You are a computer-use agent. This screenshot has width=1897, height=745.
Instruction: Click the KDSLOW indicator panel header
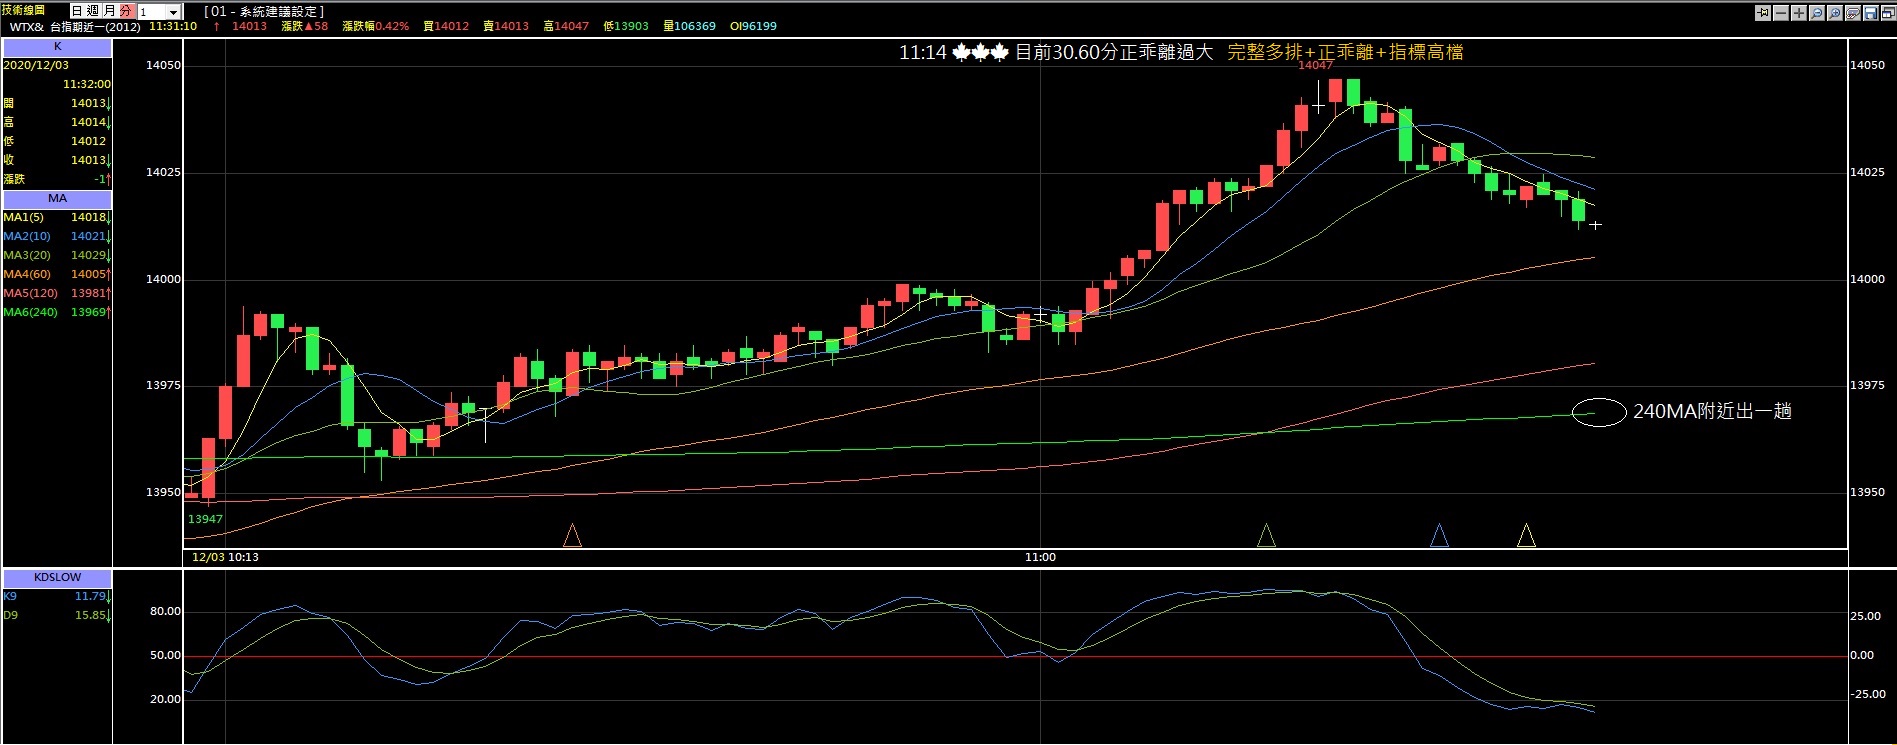click(57, 578)
